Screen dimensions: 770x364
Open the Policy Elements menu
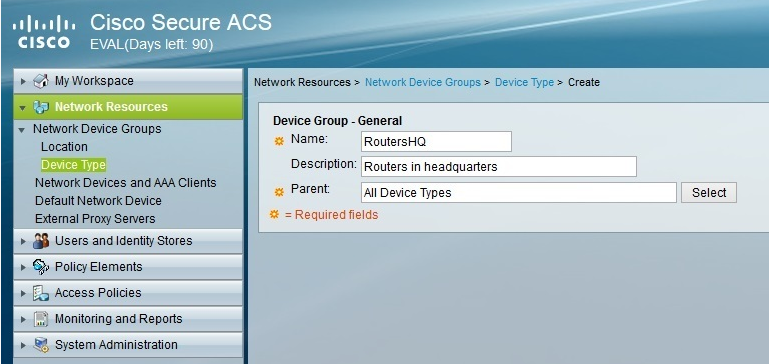pos(128,267)
